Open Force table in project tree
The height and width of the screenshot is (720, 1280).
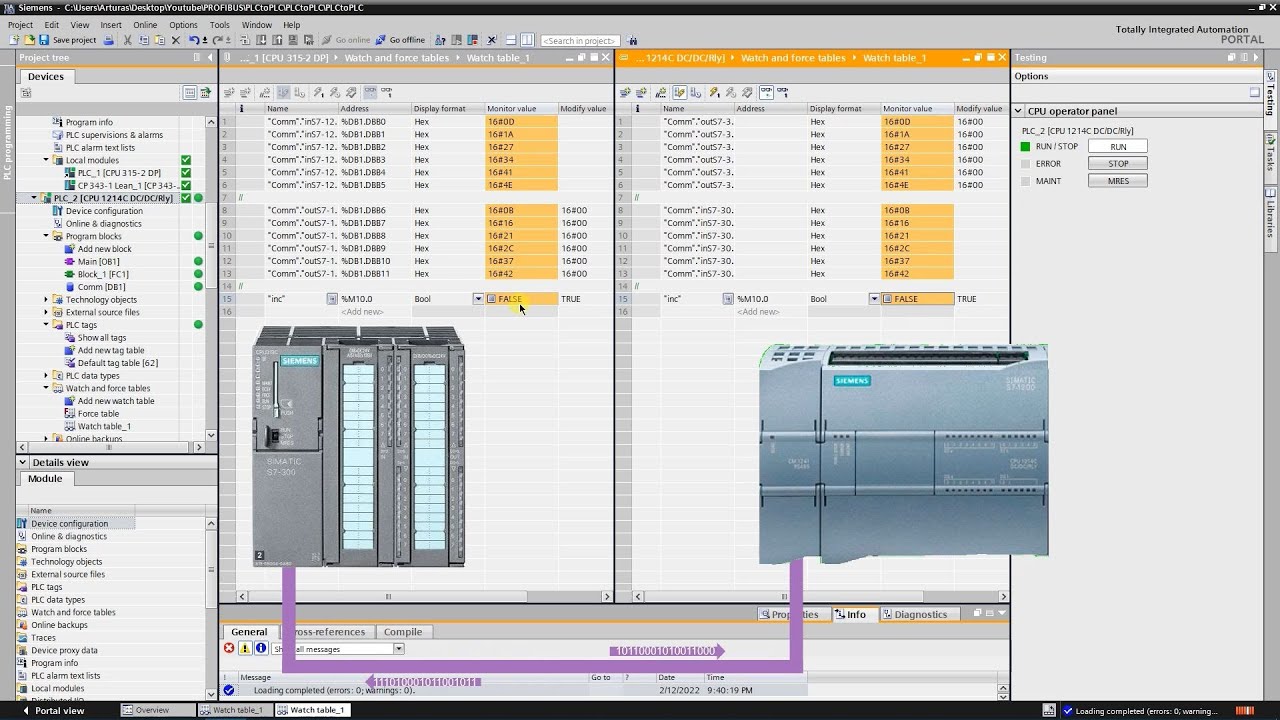coord(98,414)
